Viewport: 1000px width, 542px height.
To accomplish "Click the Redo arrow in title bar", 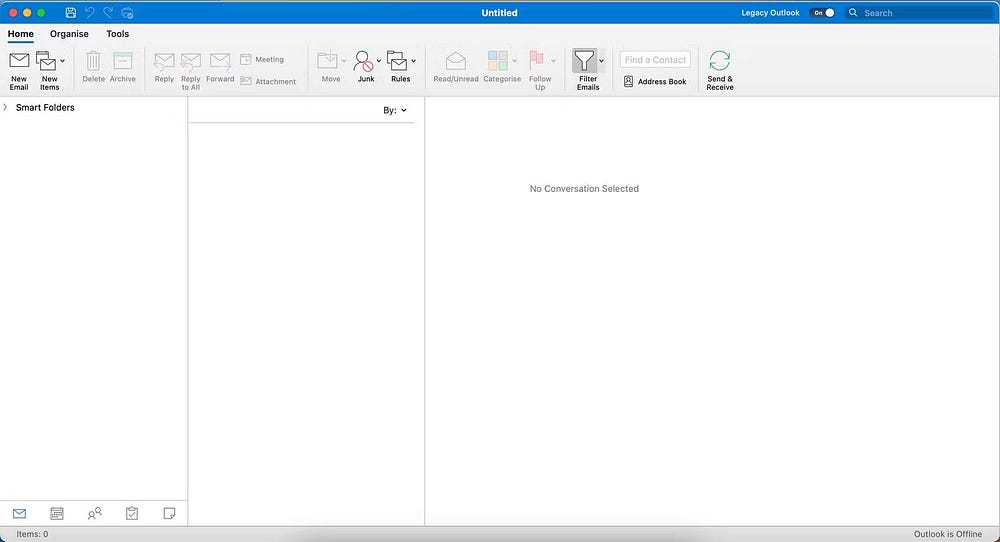I will click(x=108, y=13).
